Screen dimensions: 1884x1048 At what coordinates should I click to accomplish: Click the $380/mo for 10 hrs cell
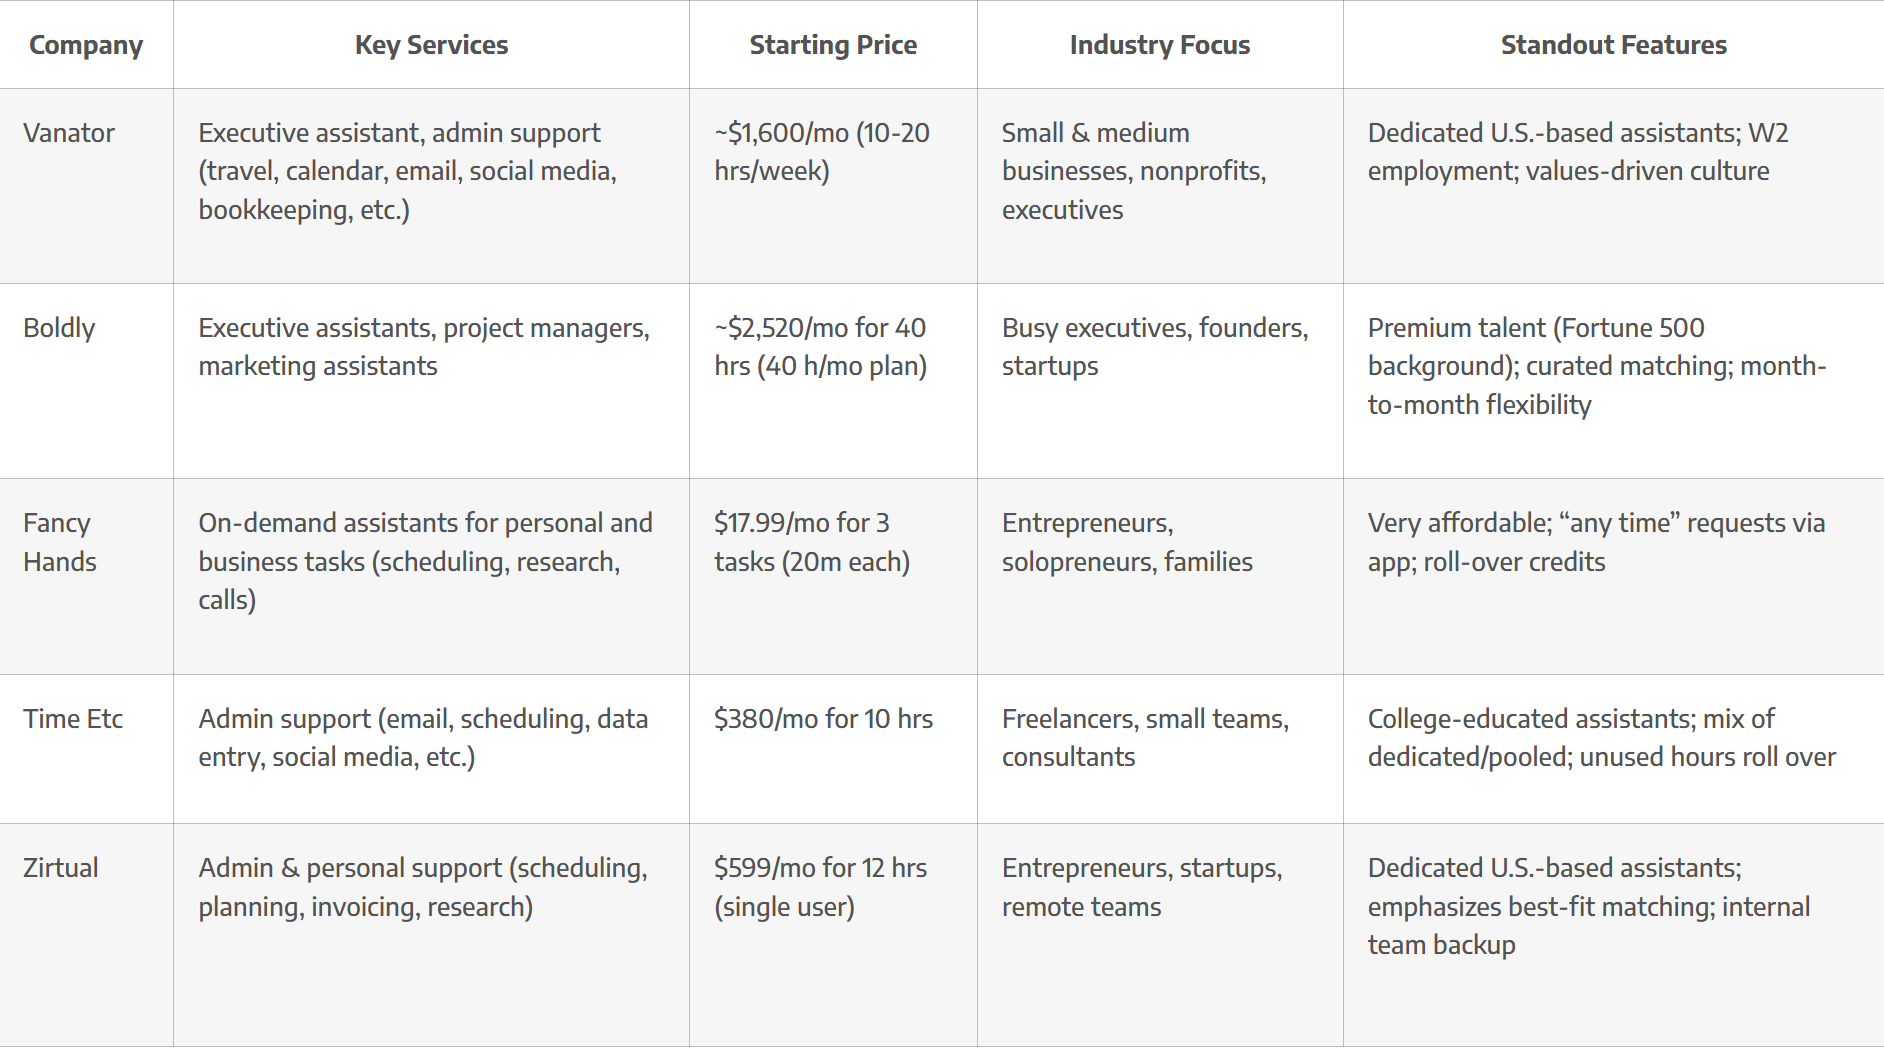coord(823,719)
